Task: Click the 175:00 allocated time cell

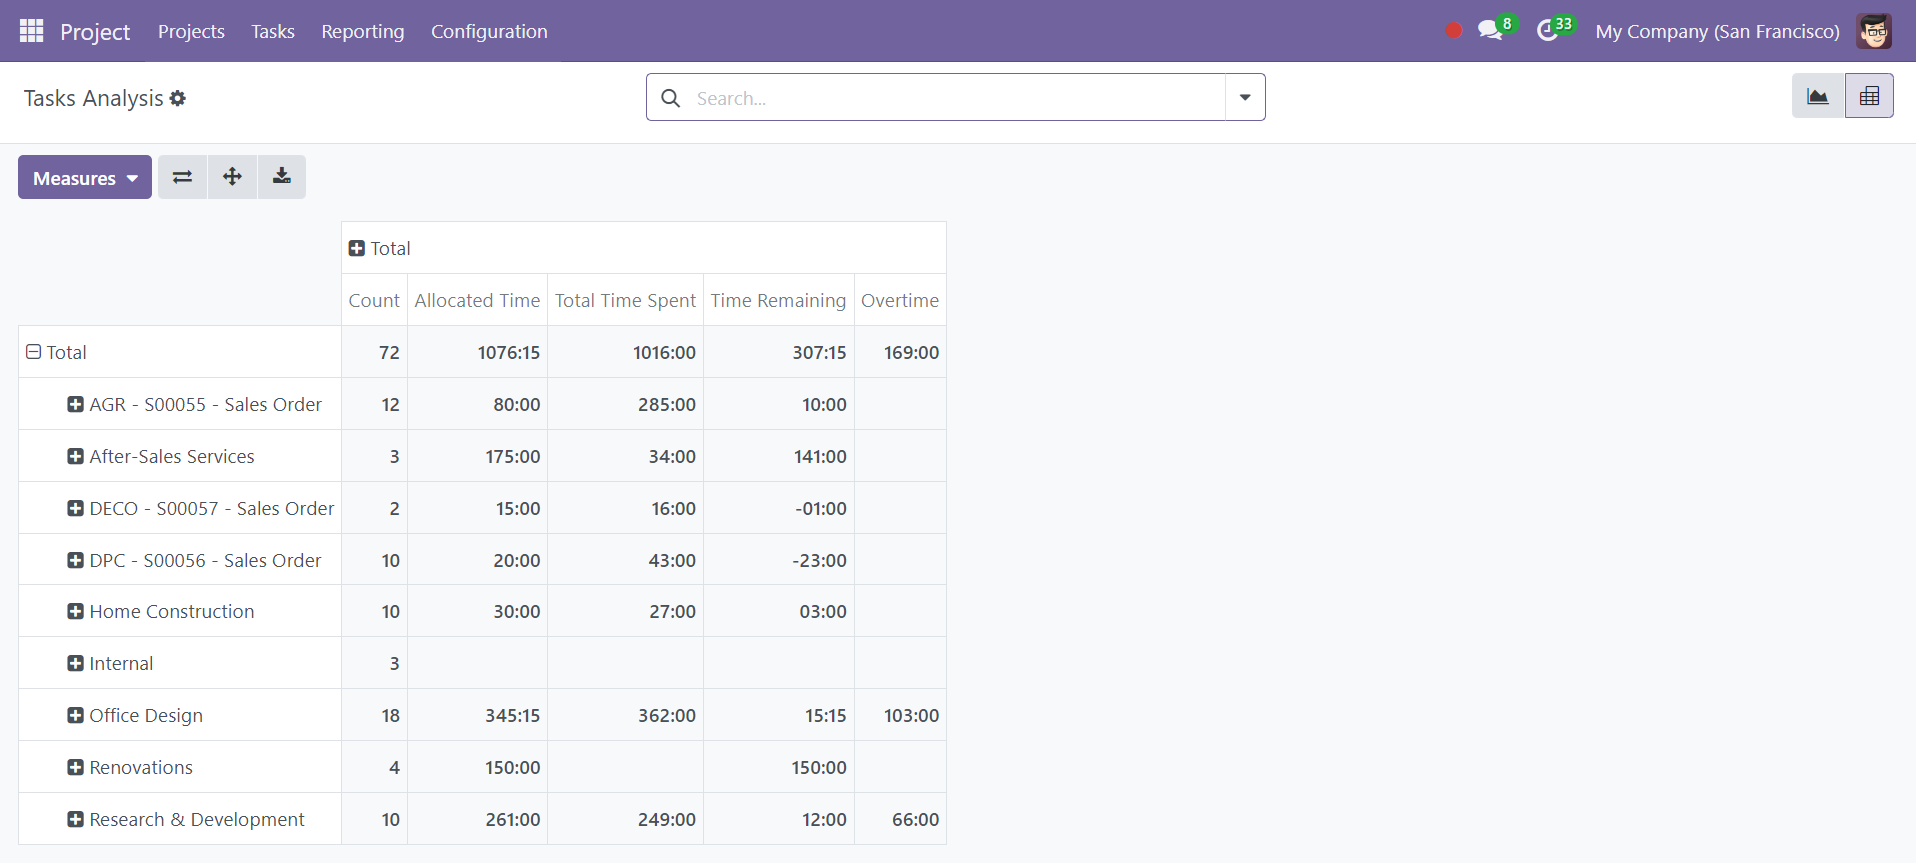Action: 477,456
